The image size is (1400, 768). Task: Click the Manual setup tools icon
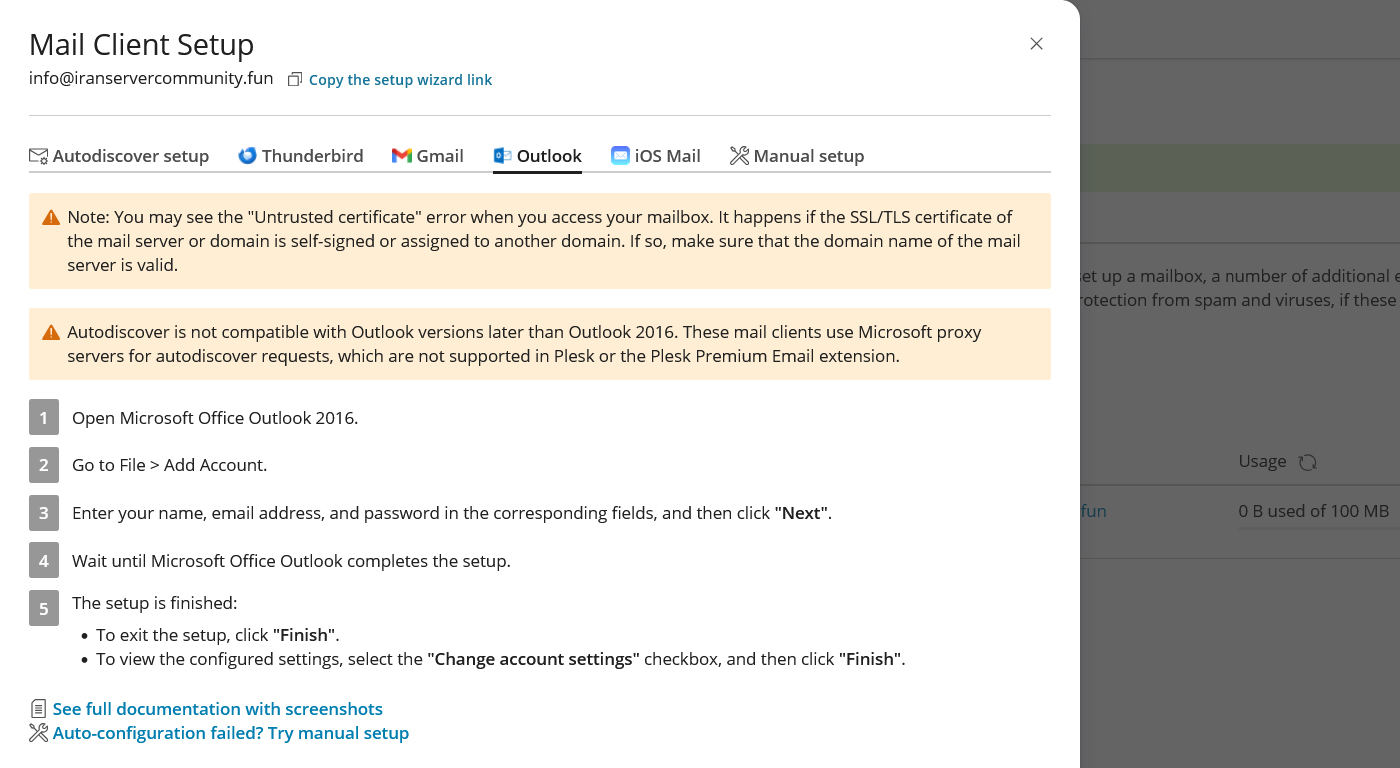pyautogui.click(x=739, y=155)
